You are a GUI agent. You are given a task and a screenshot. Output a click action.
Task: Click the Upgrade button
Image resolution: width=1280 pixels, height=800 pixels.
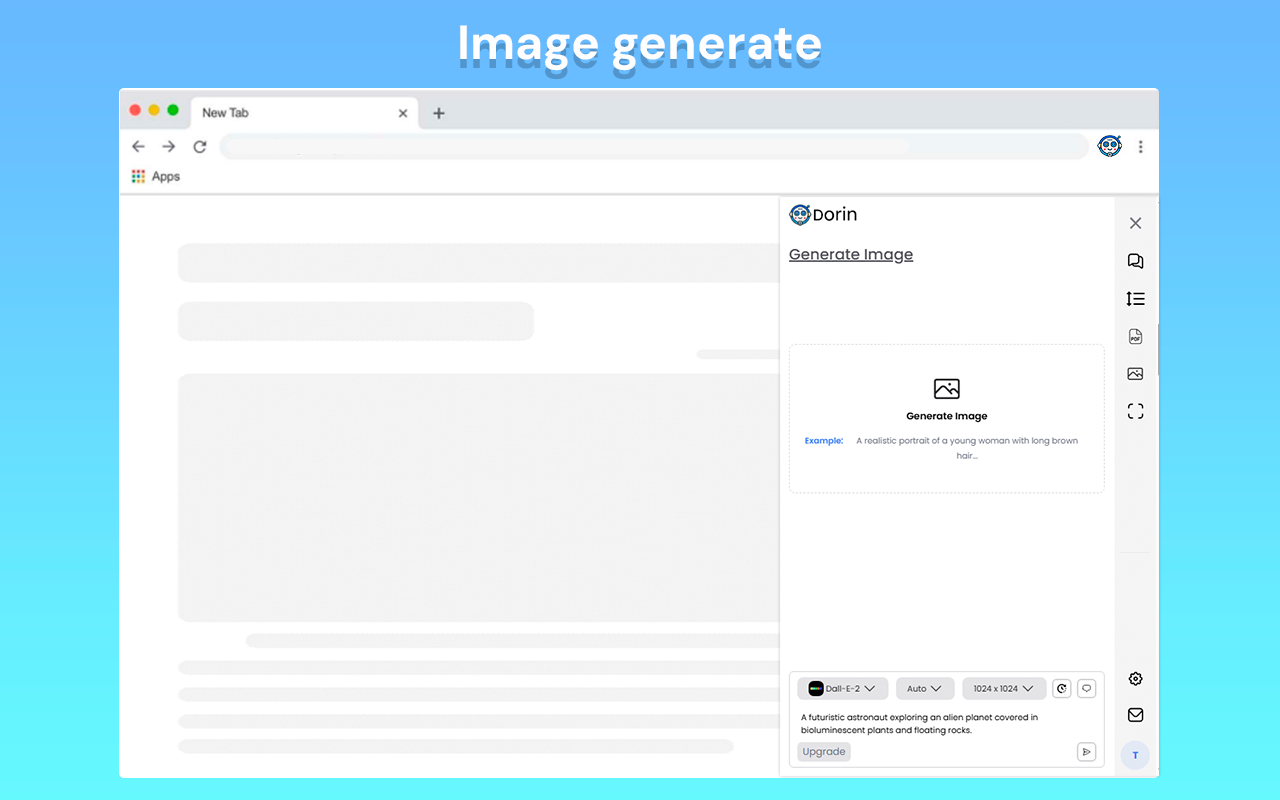point(824,752)
